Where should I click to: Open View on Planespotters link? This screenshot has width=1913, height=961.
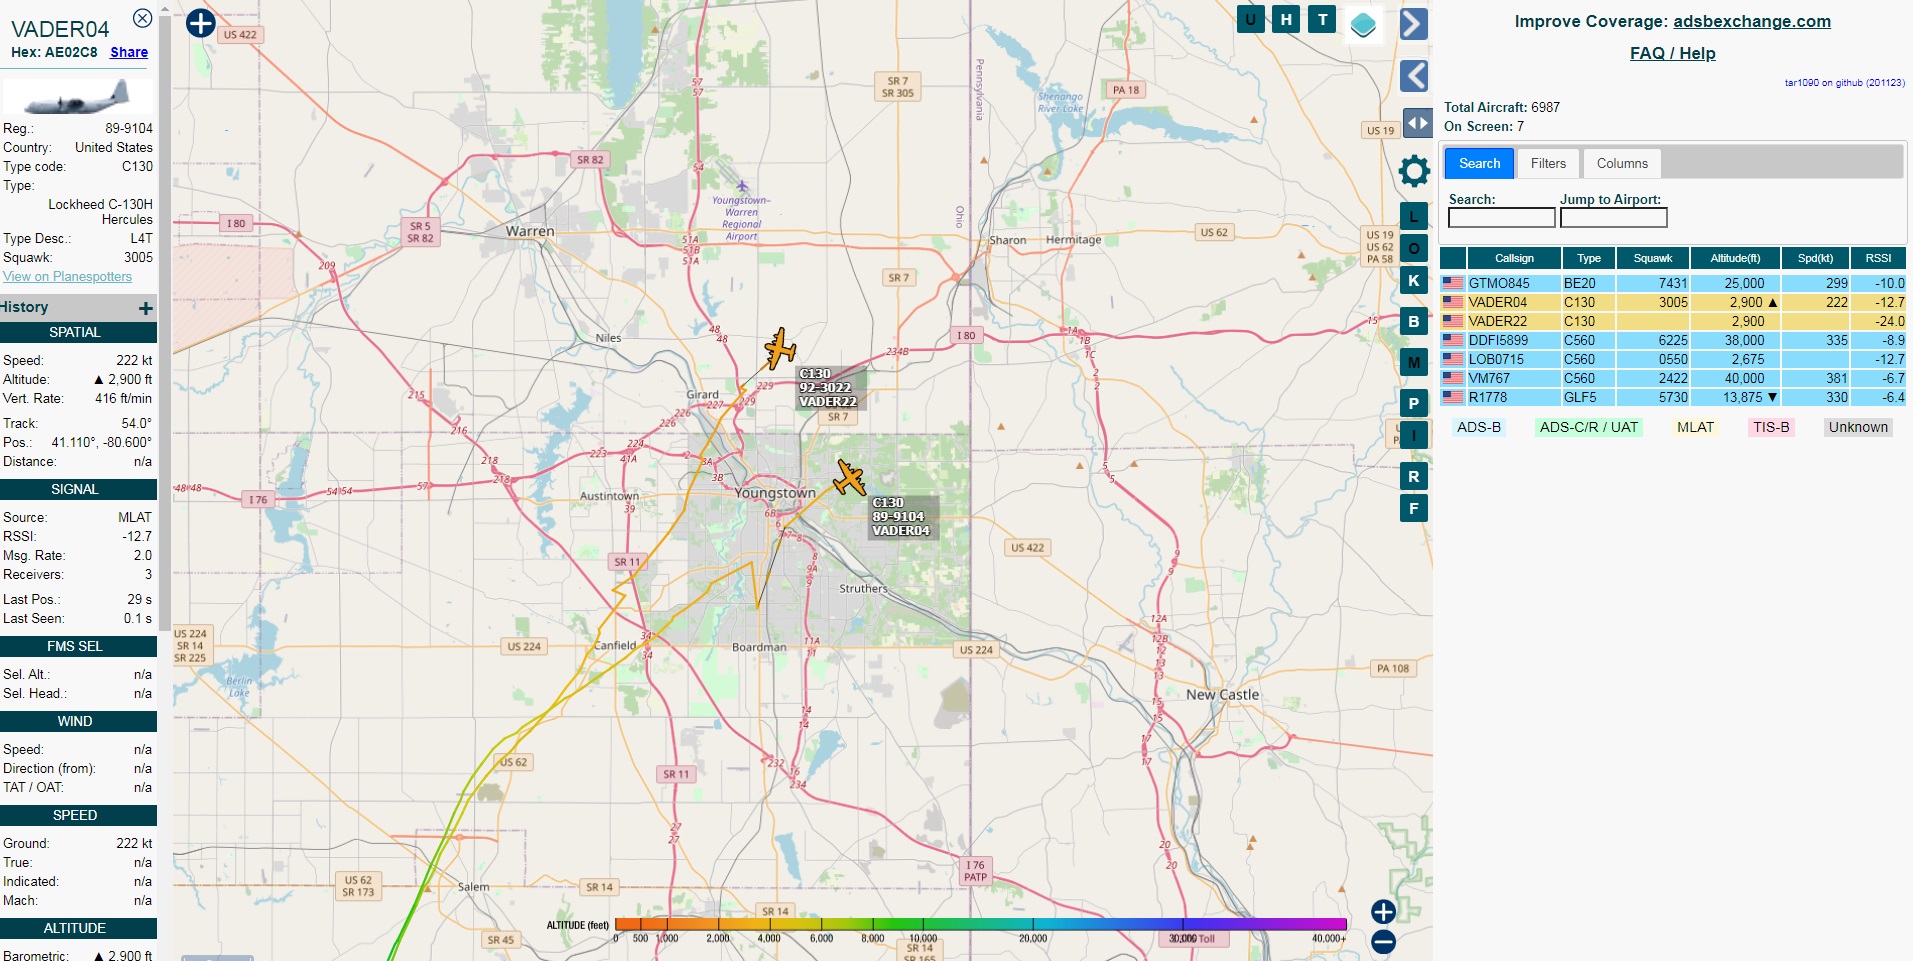click(x=67, y=277)
